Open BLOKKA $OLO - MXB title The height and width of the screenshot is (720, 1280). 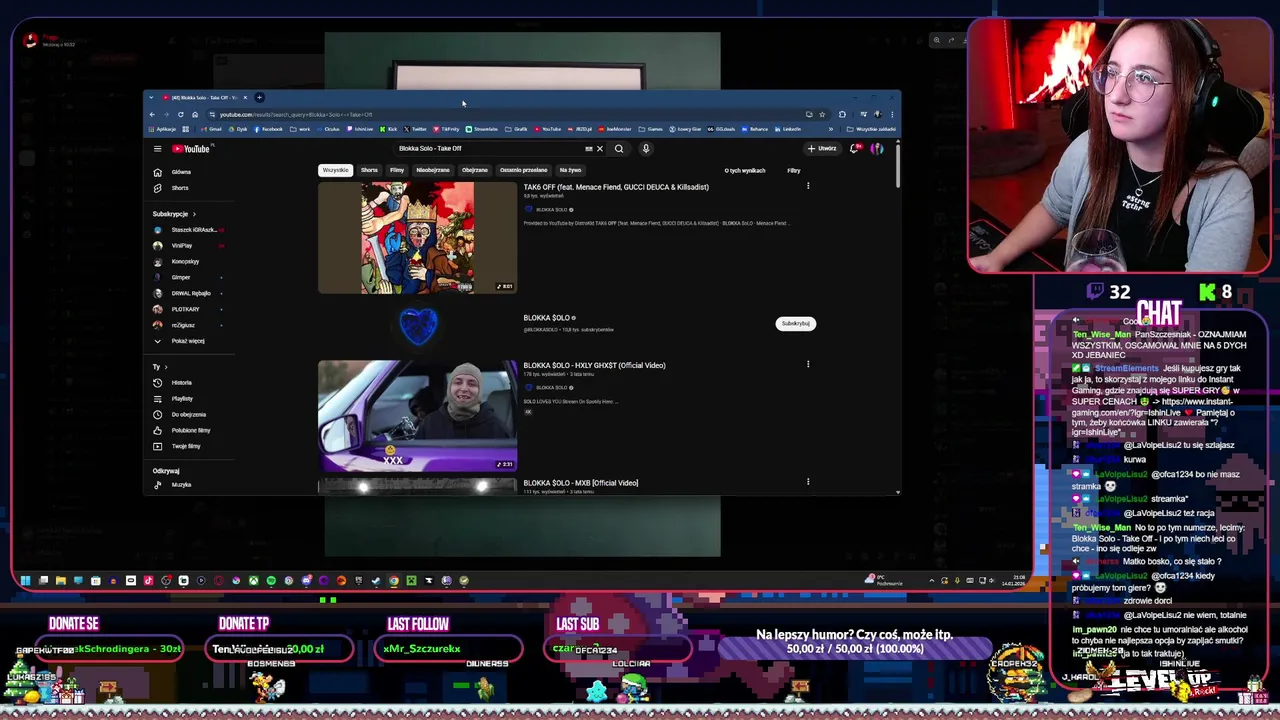[x=580, y=483]
